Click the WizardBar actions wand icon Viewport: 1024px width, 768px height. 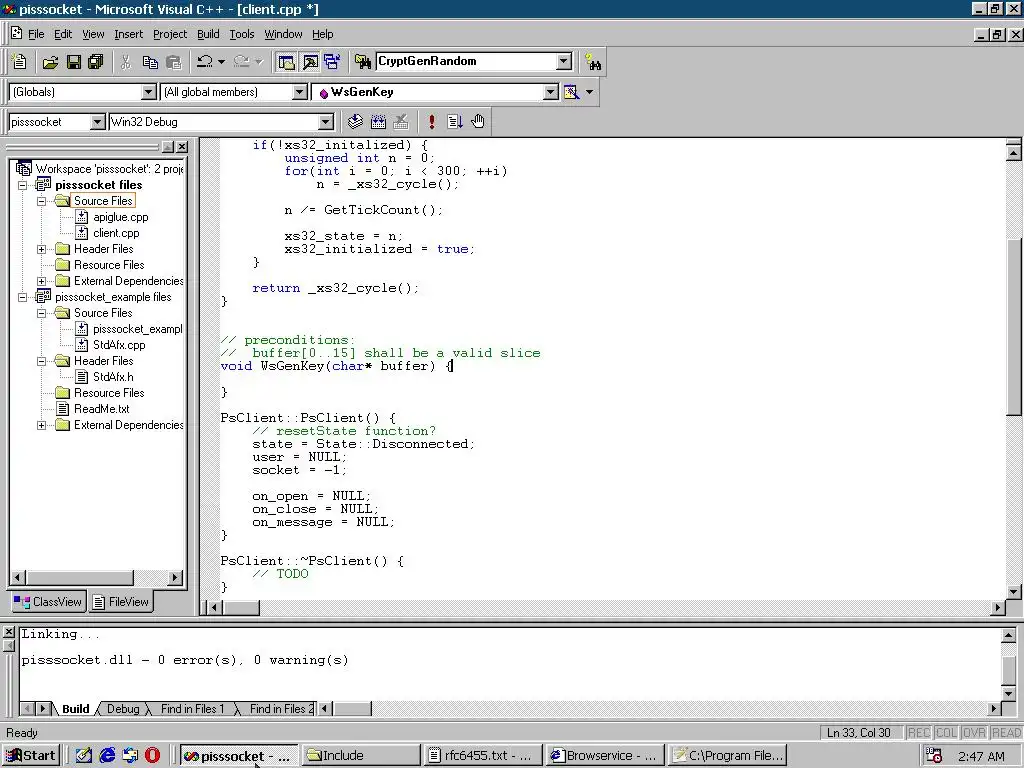(571, 92)
